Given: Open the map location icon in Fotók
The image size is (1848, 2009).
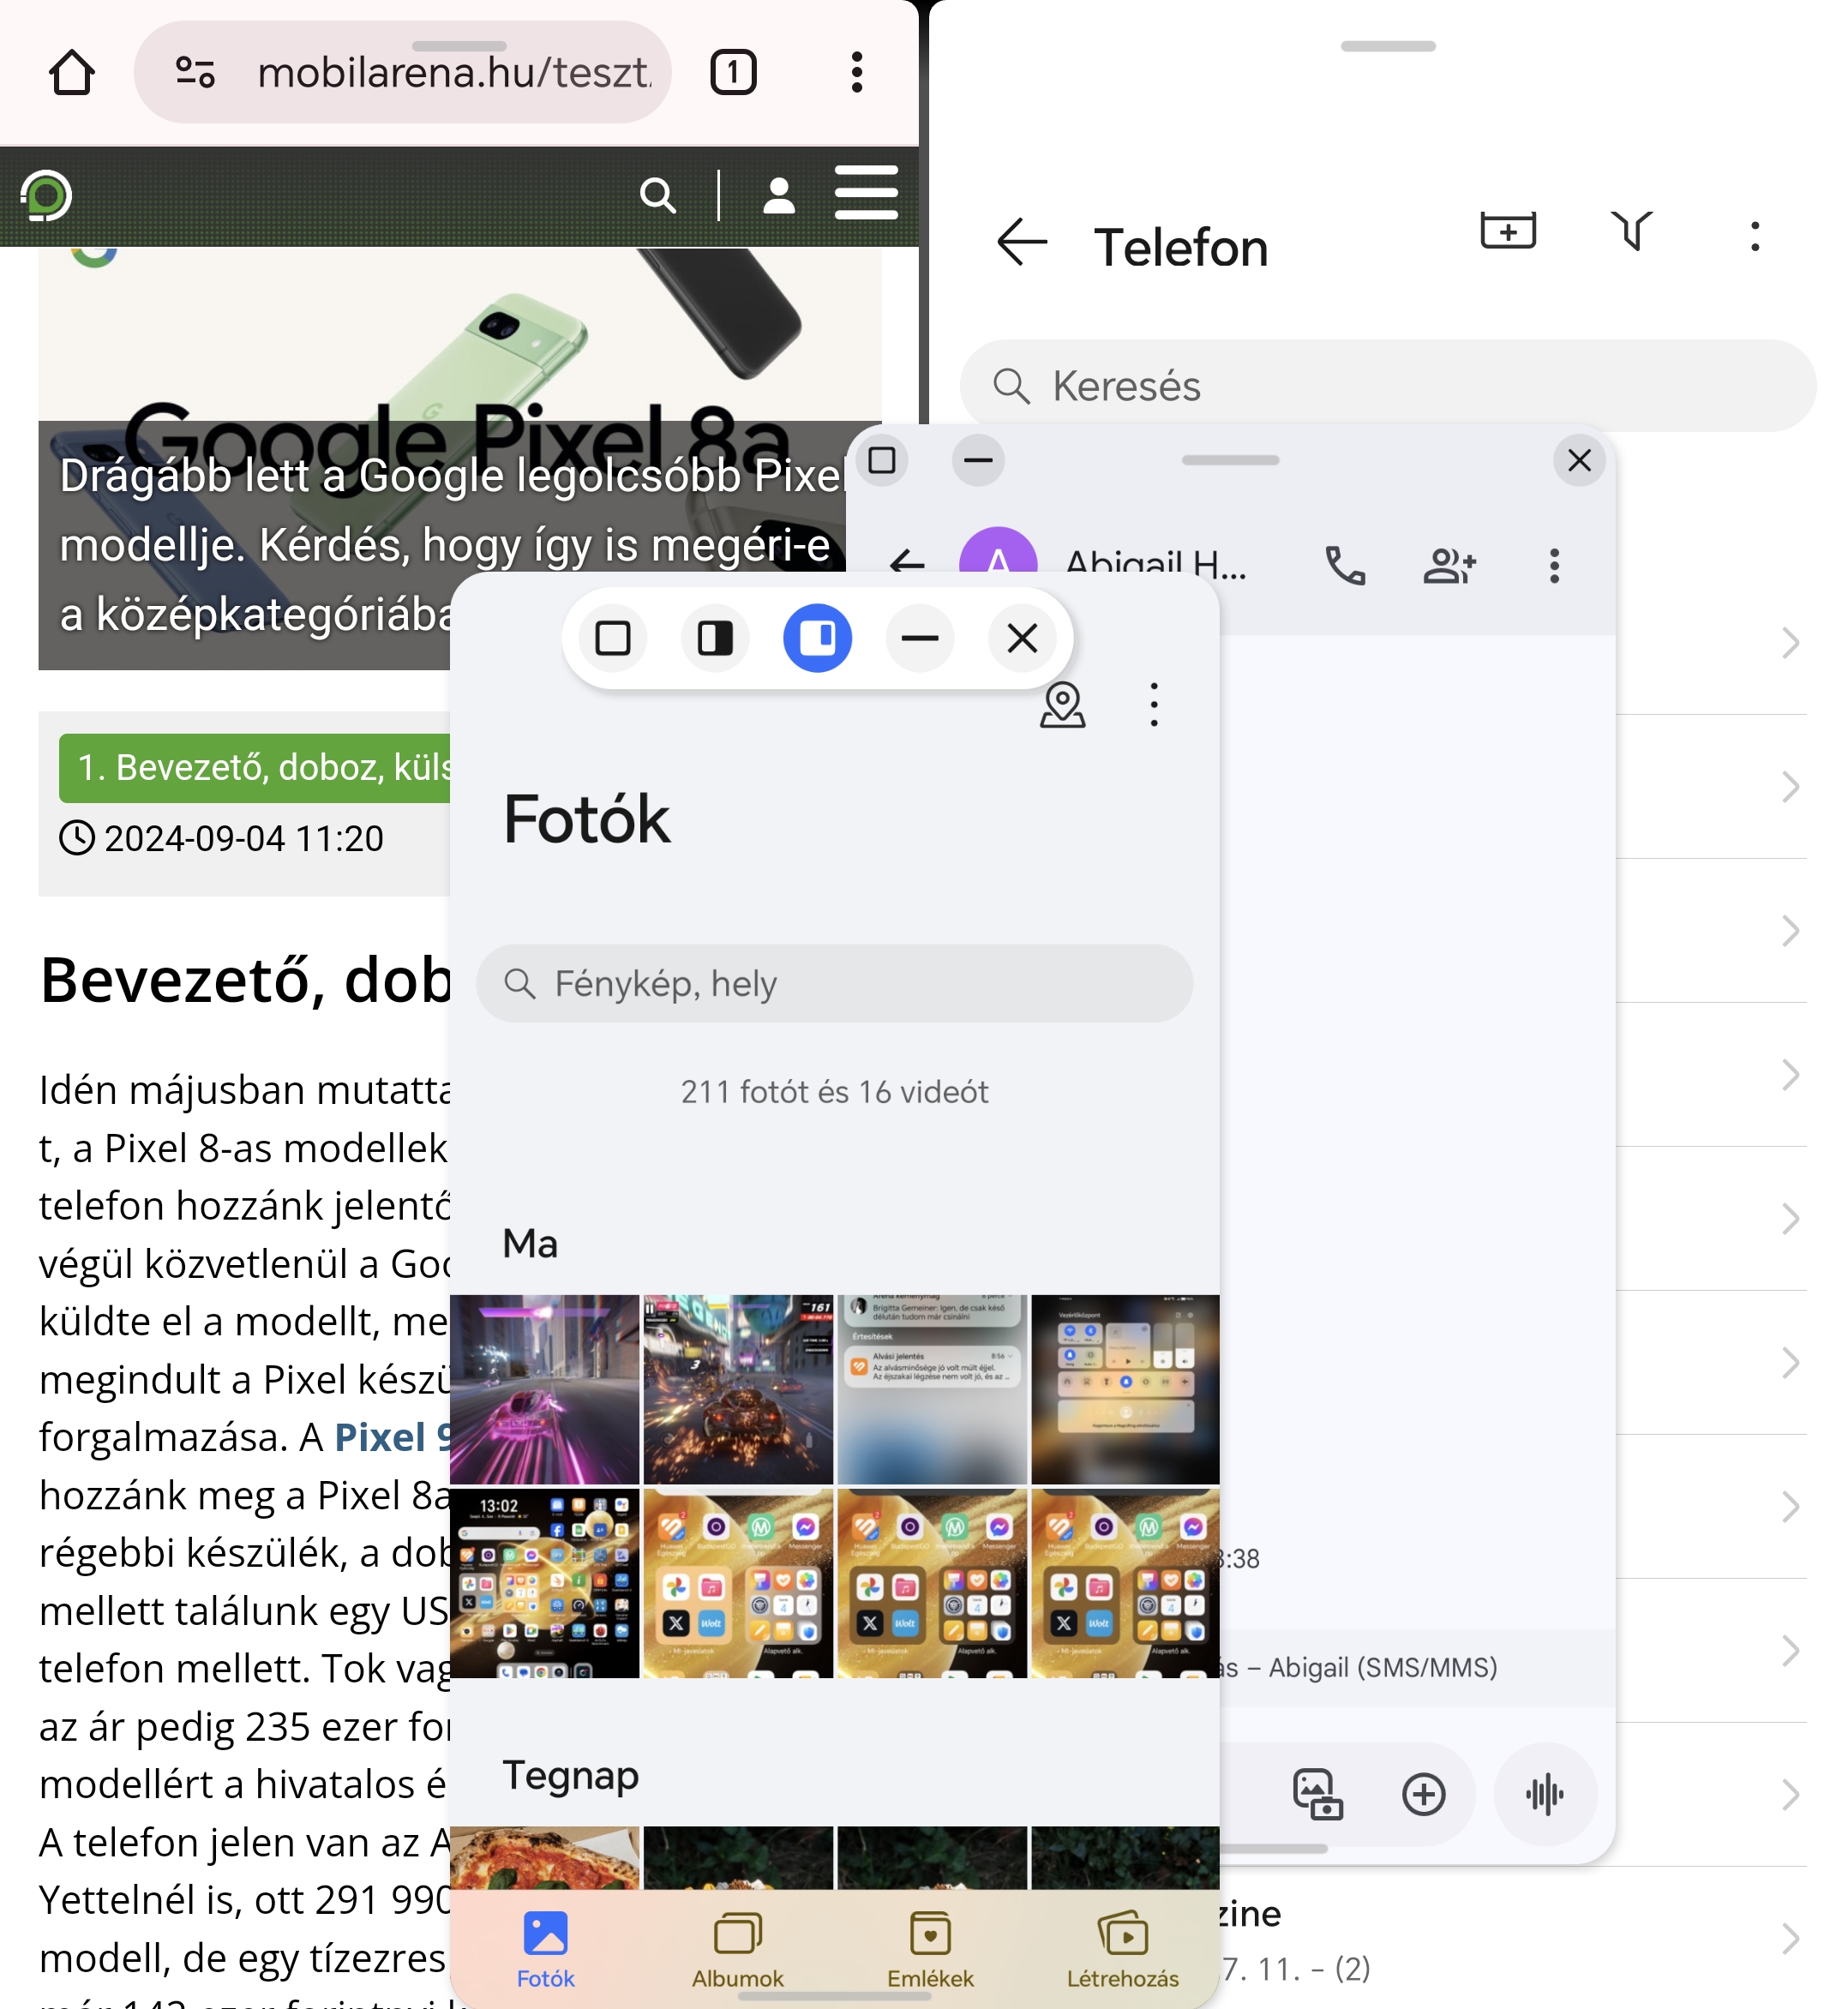Looking at the screenshot, I should pyautogui.click(x=1062, y=705).
